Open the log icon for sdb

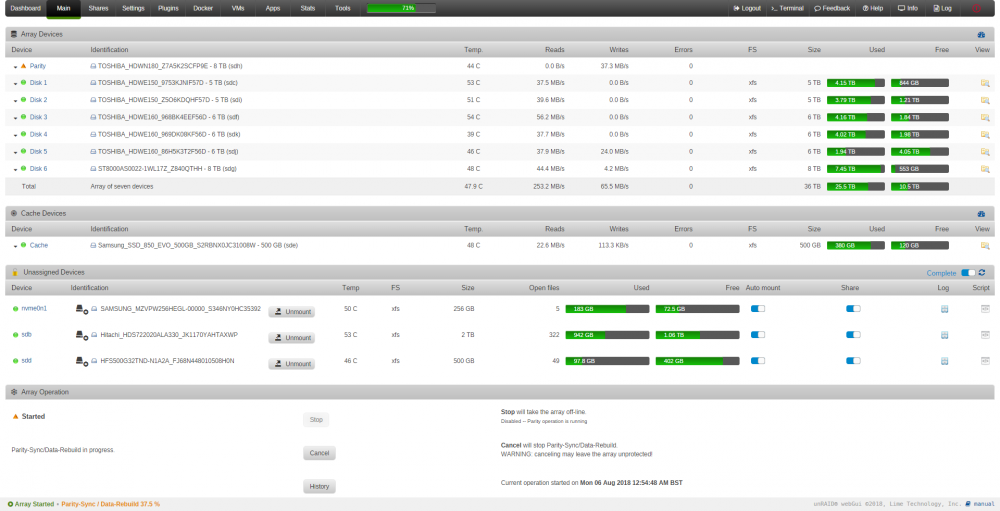(945, 335)
